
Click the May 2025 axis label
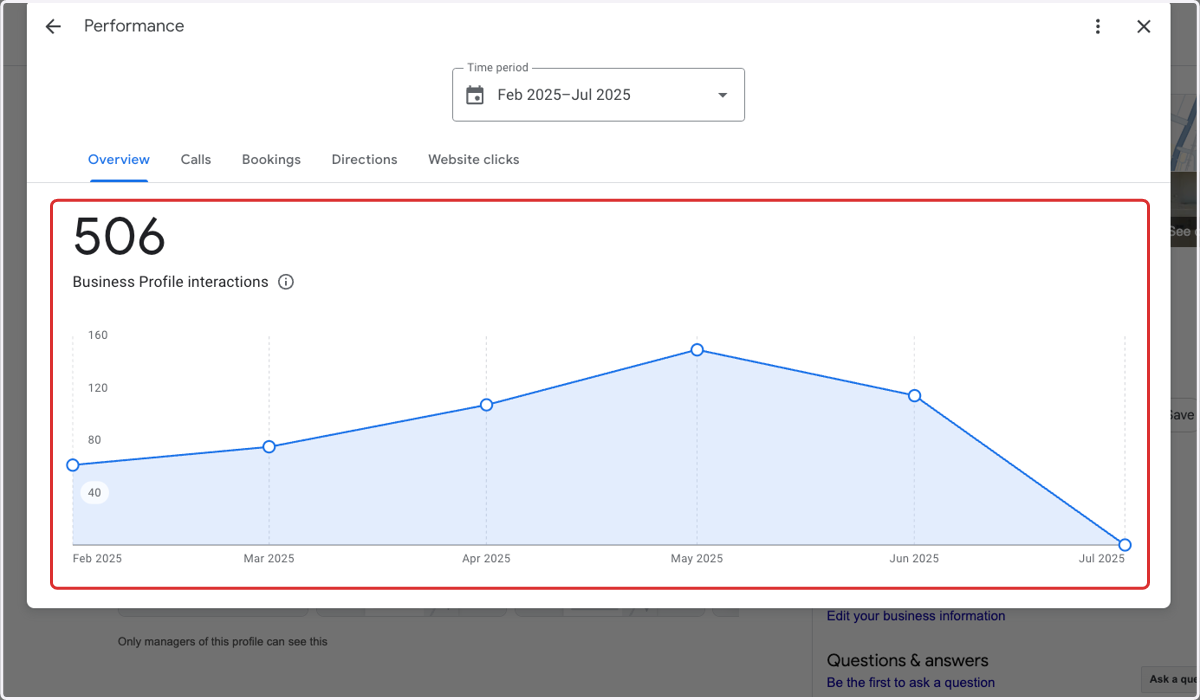coord(697,559)
